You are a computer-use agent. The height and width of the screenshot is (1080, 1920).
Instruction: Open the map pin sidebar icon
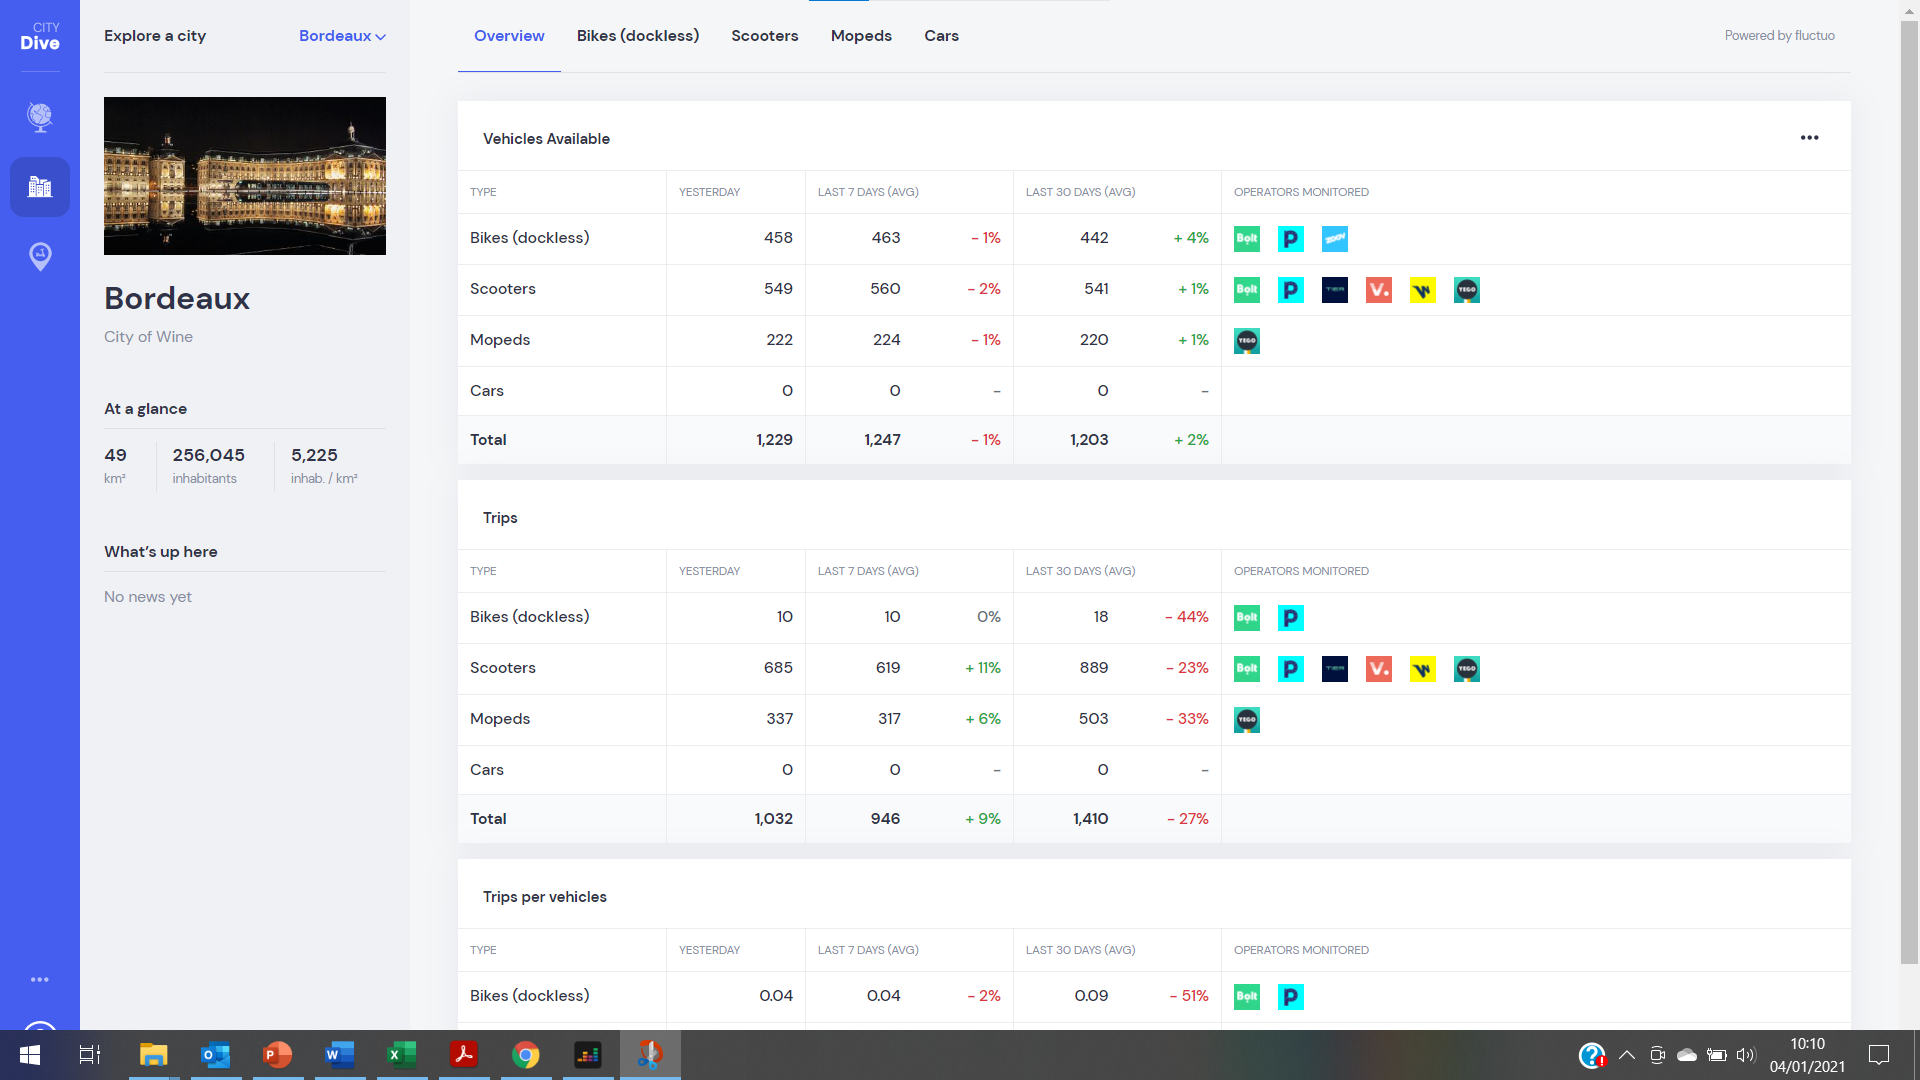point(40,256)
